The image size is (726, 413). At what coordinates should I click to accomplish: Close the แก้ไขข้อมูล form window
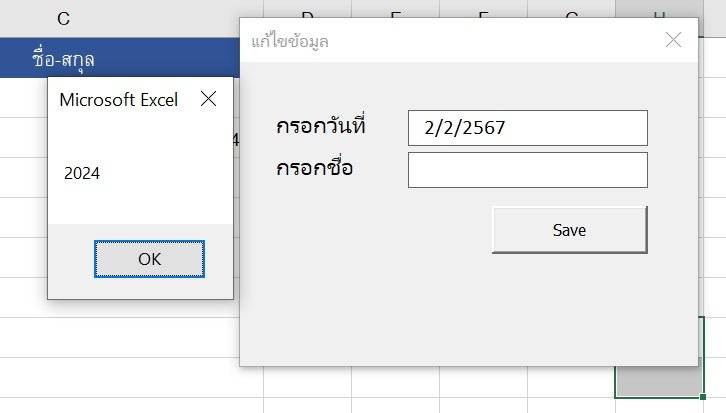(x=673, y=40)
